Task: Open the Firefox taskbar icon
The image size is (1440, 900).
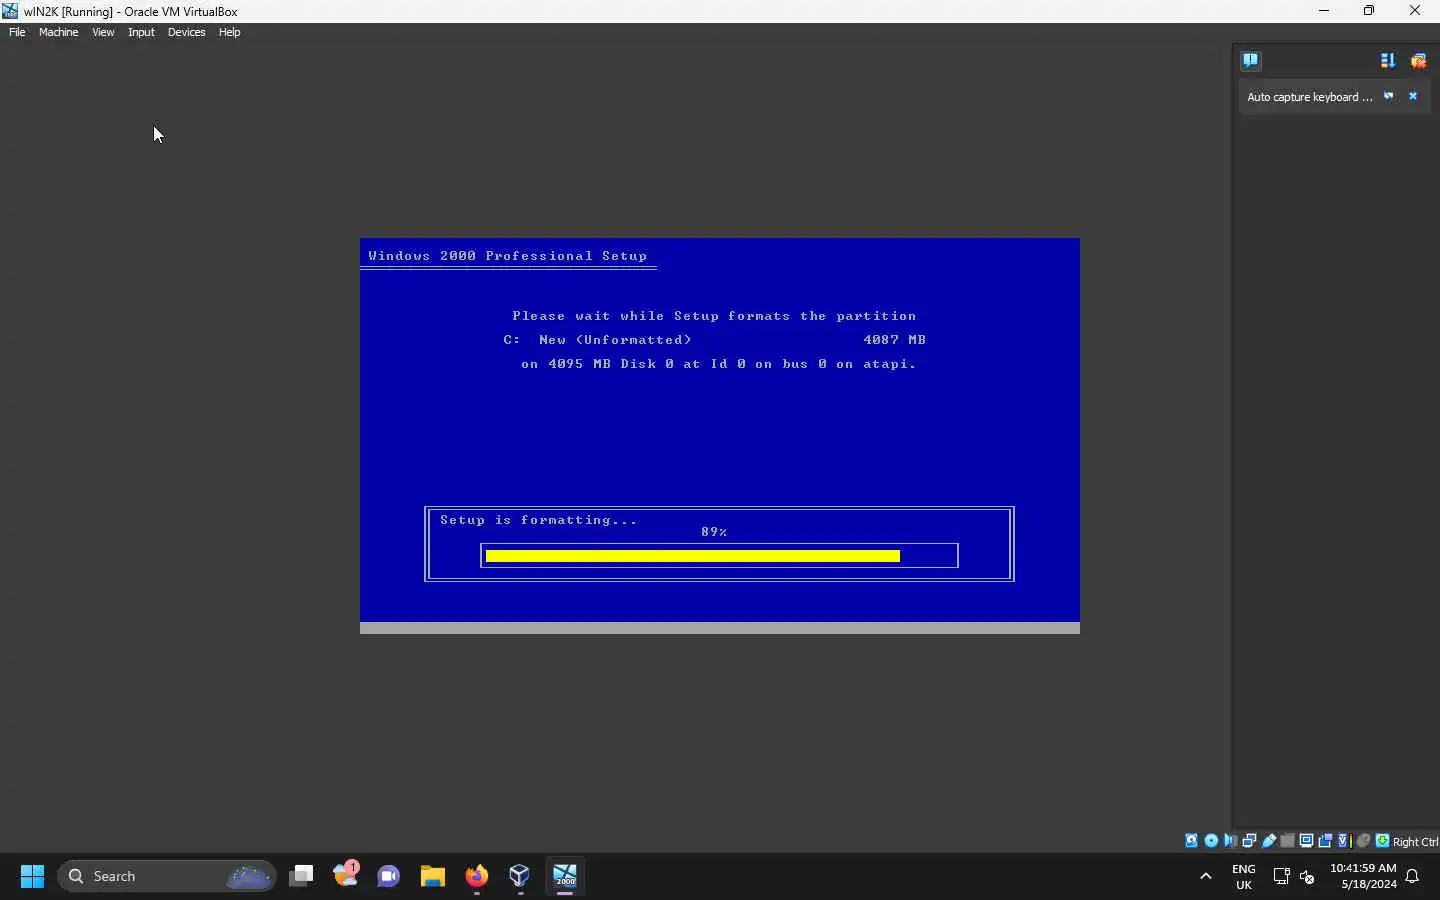Action: [476, 876]
